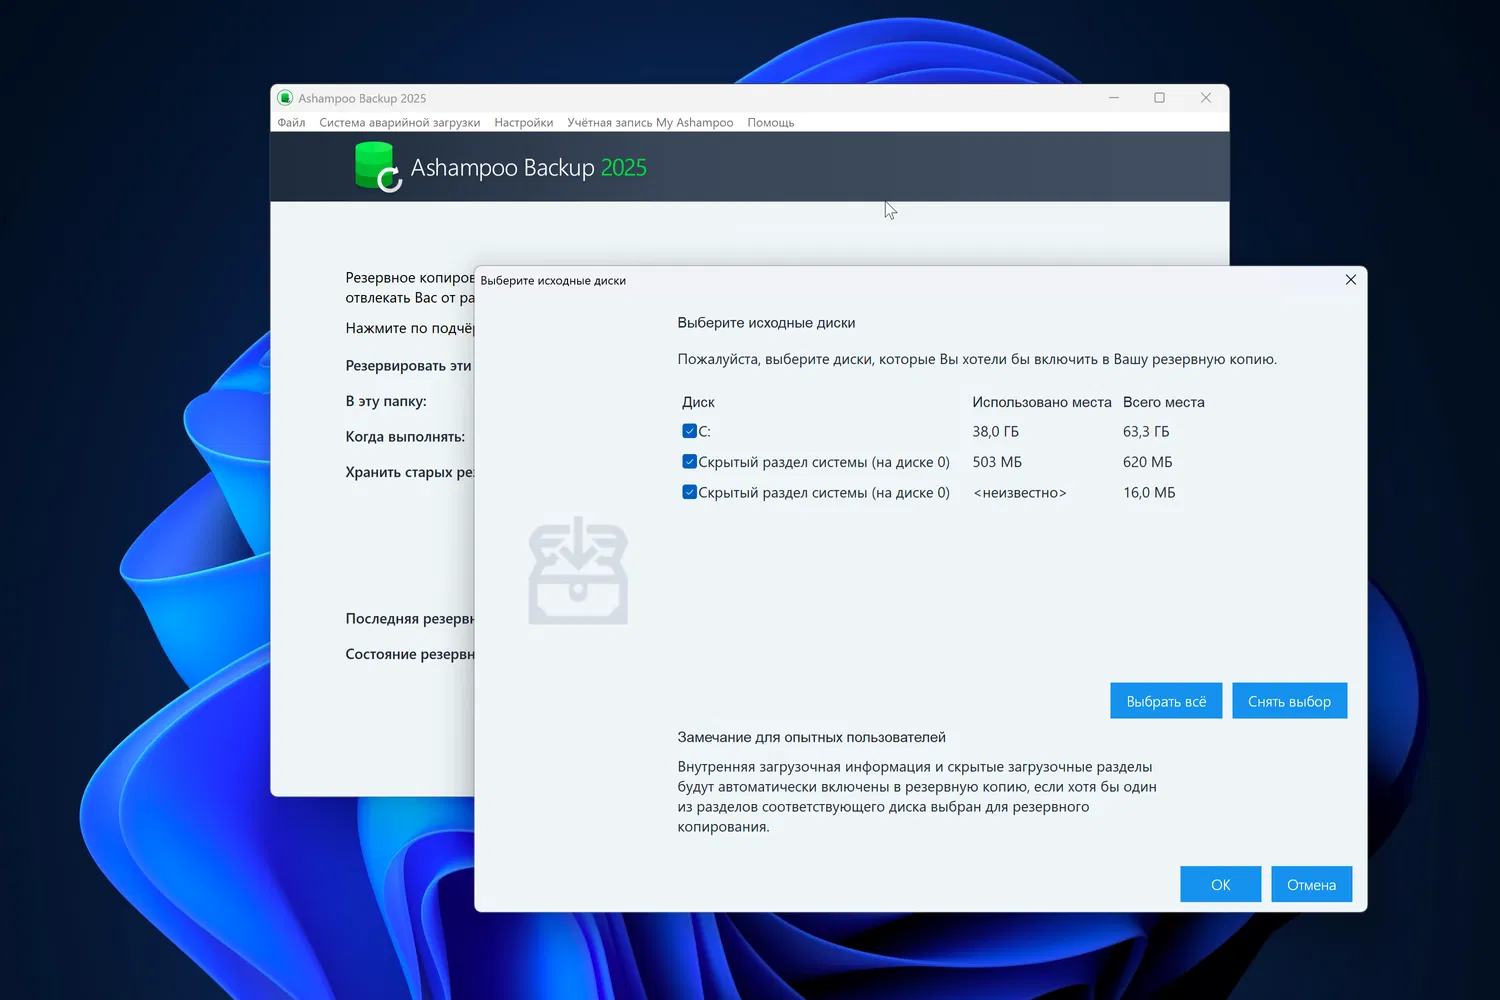Toggle the C: drive checkbox
This screenshot has height=1000, width=1500.
[x=689, y=431]
